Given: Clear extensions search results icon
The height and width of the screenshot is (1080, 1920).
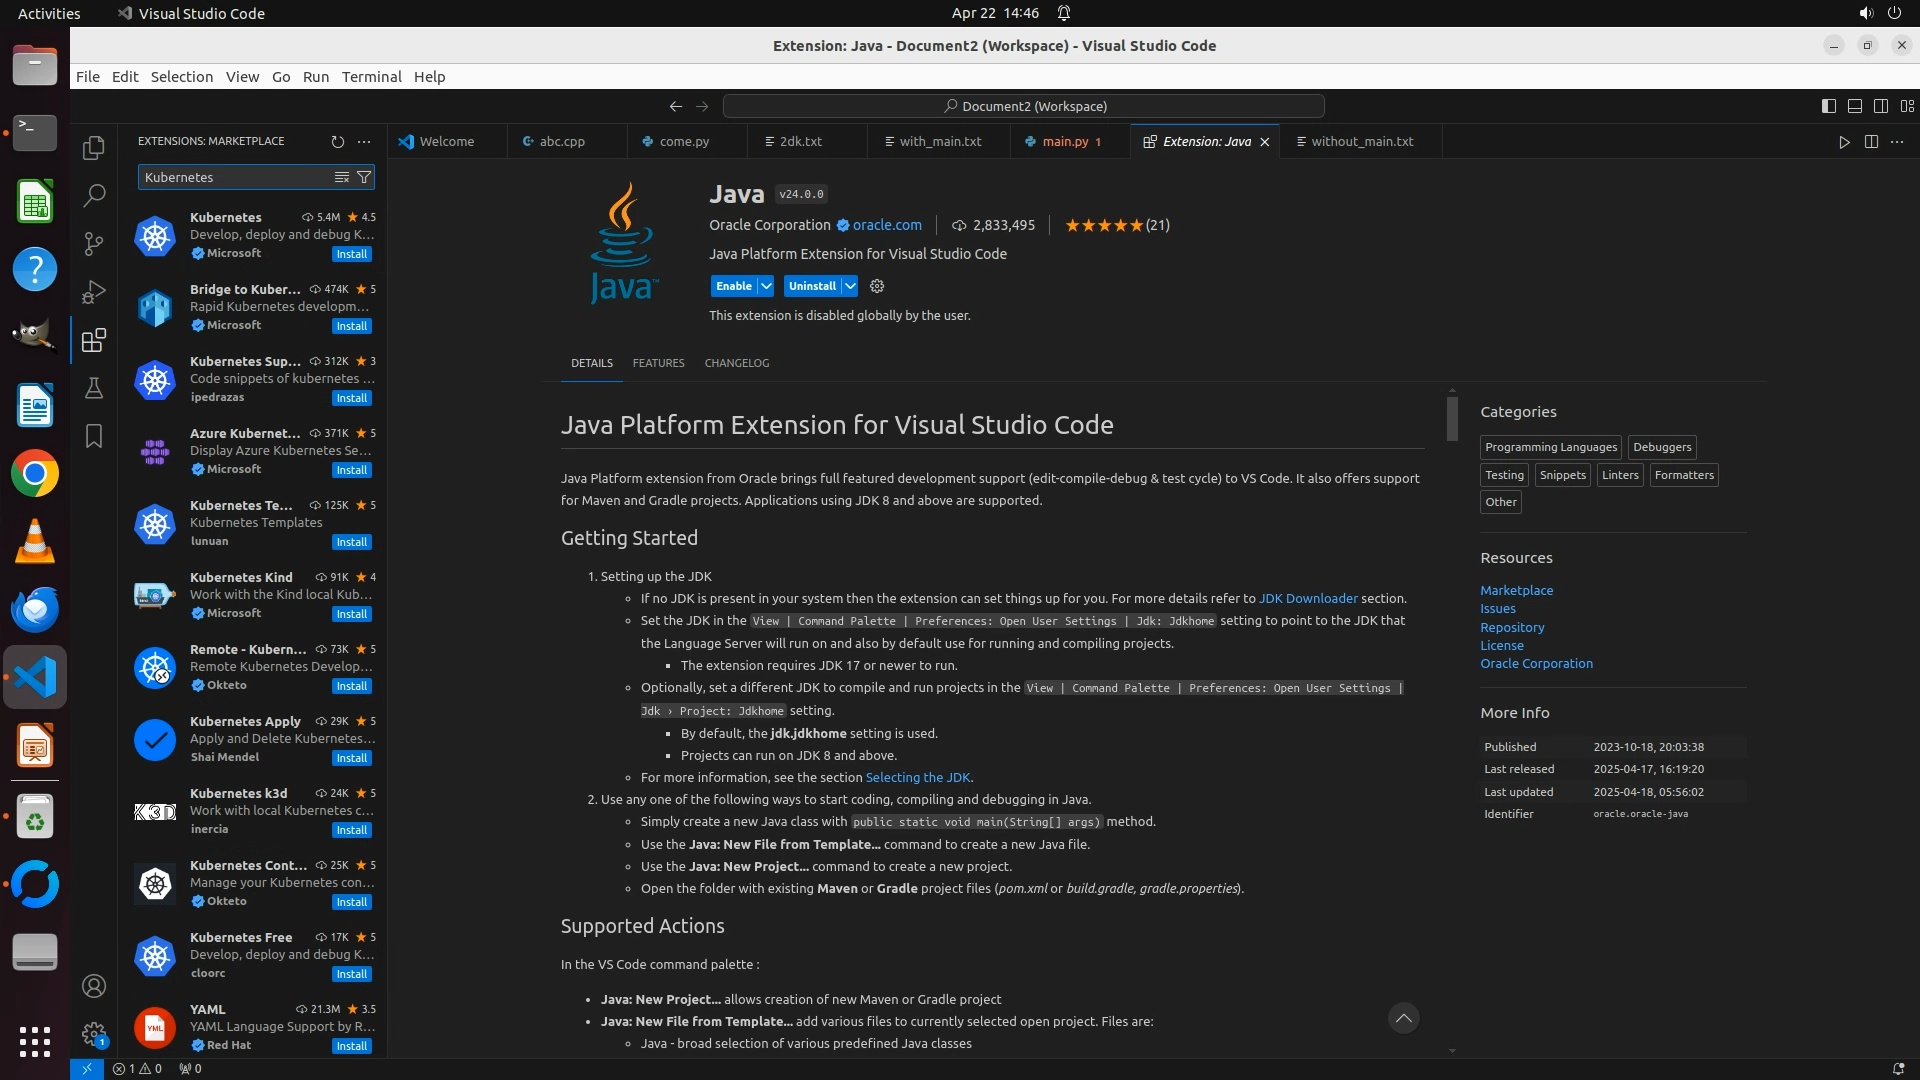Looking at the screenshot, I should (x=342, y=177).
